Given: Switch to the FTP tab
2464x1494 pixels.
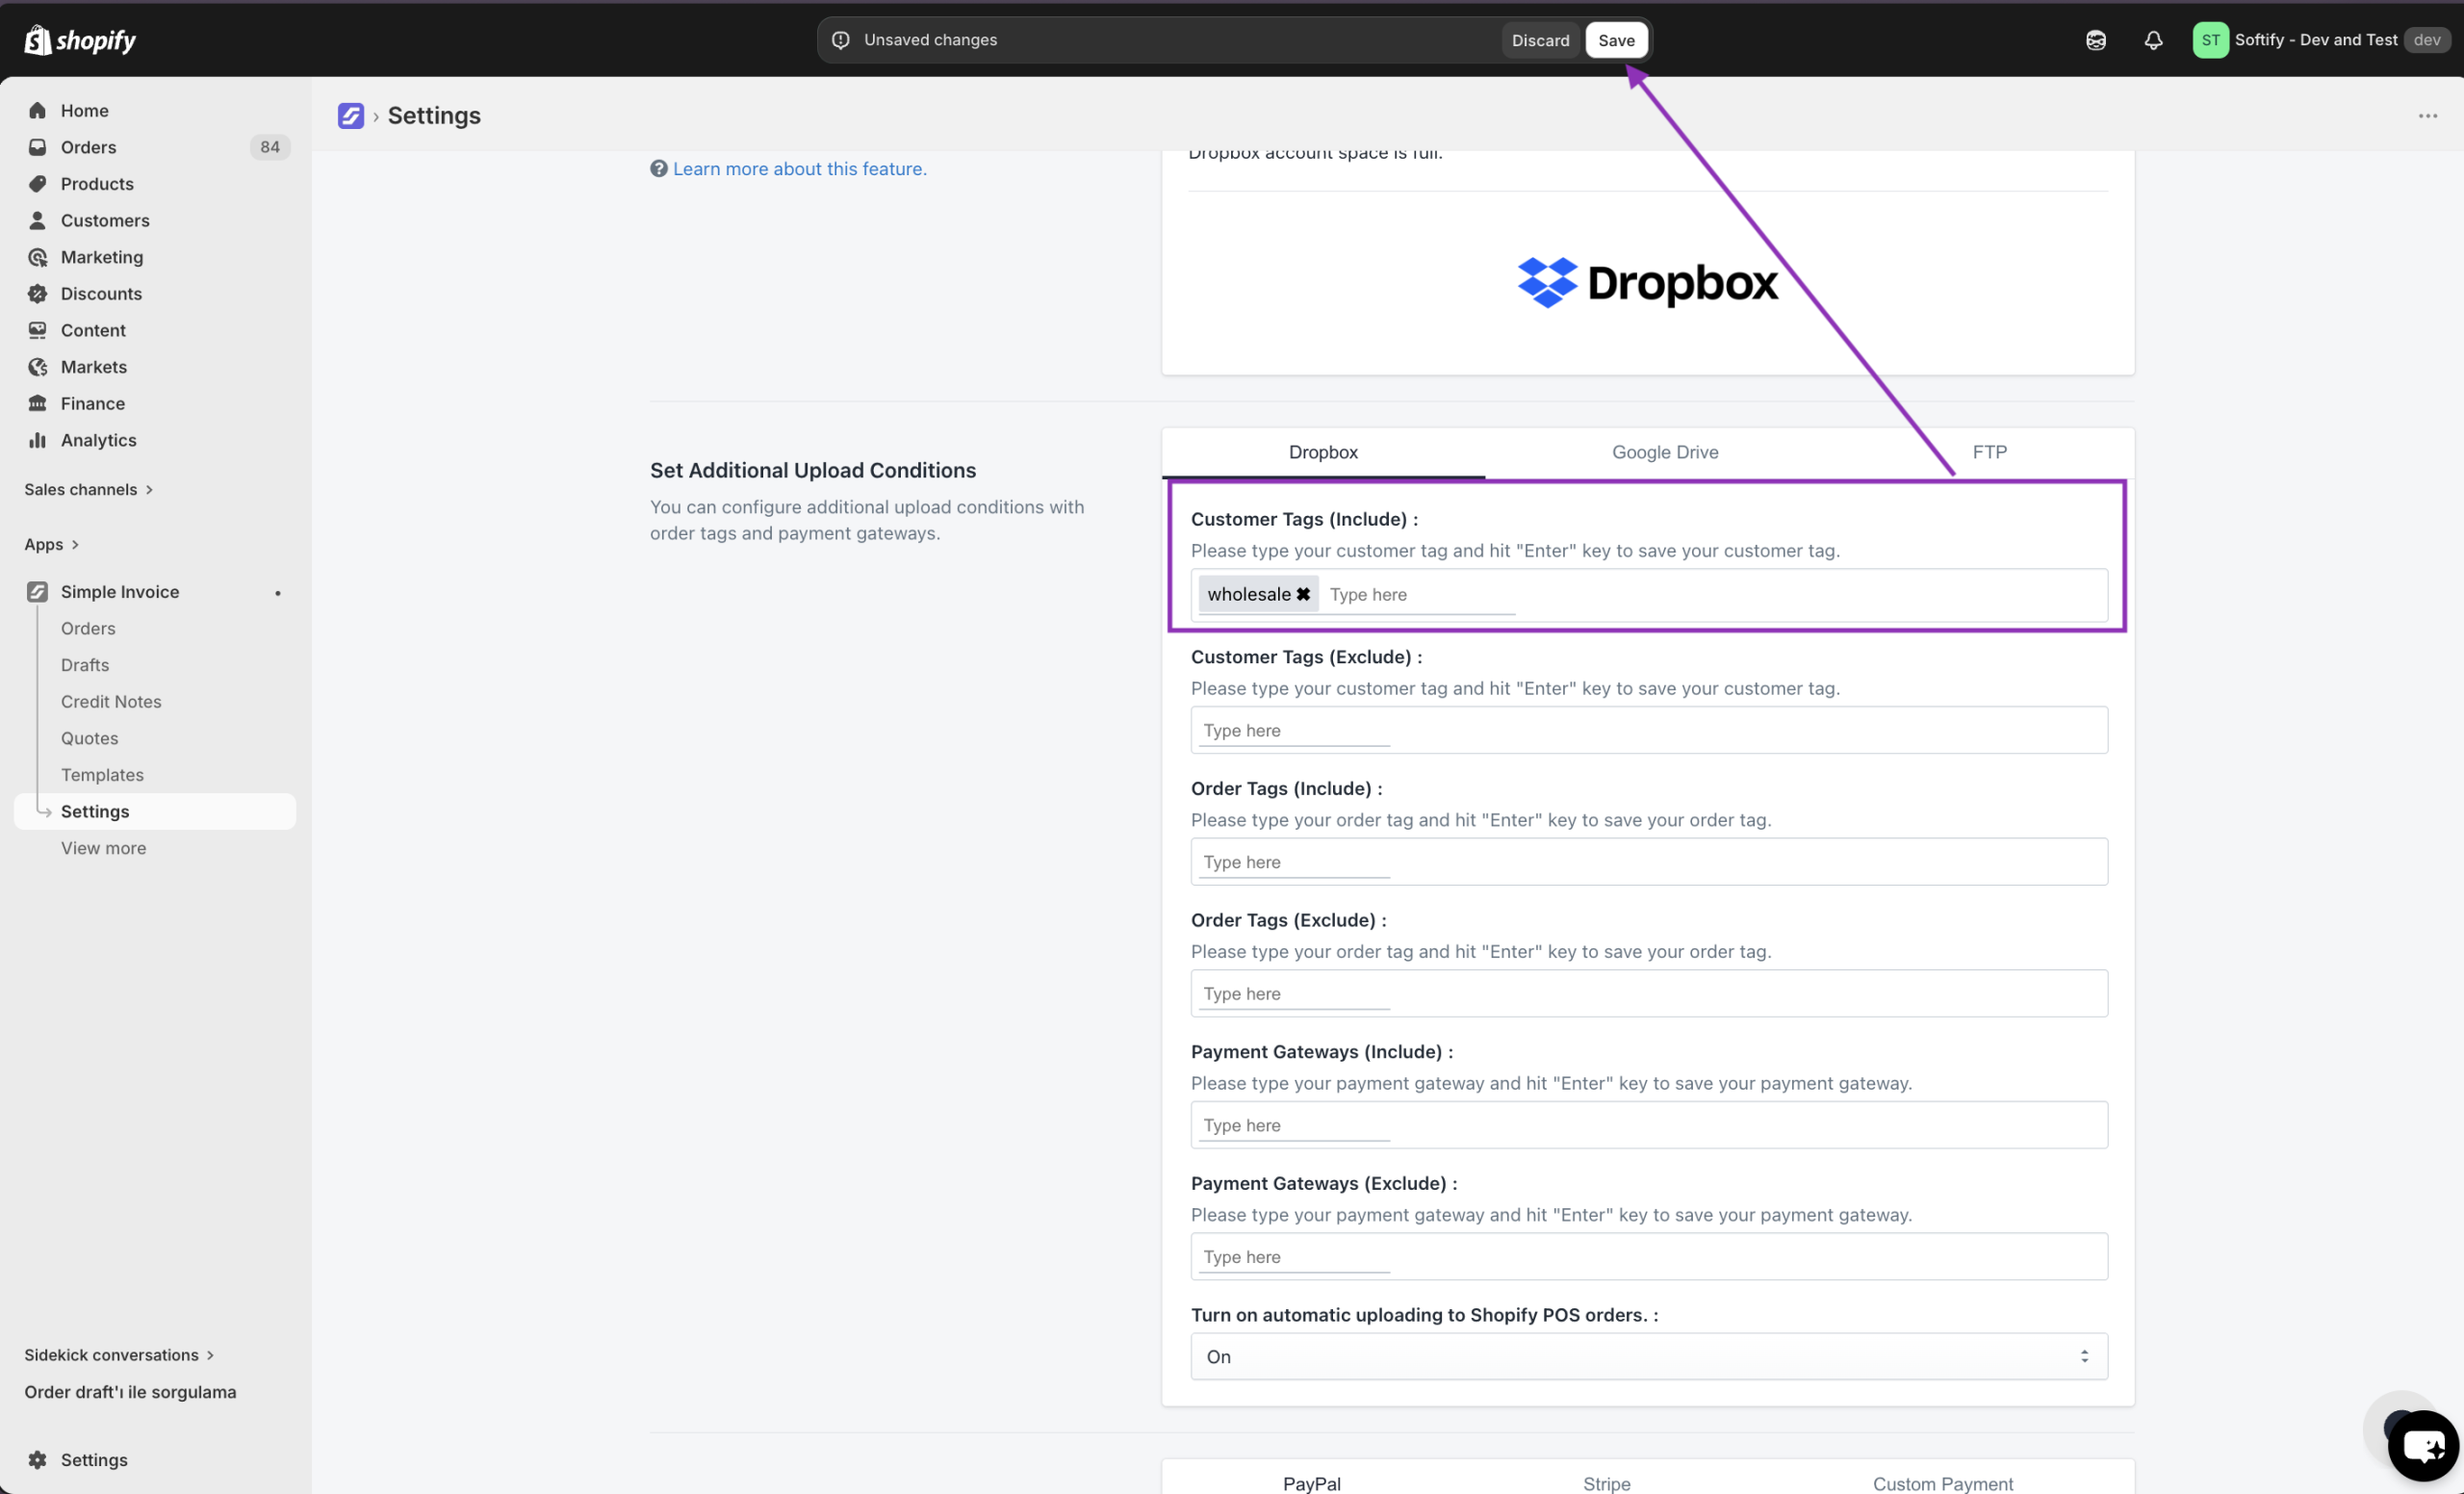Looking at the screenshot, I should (1989, 452).
